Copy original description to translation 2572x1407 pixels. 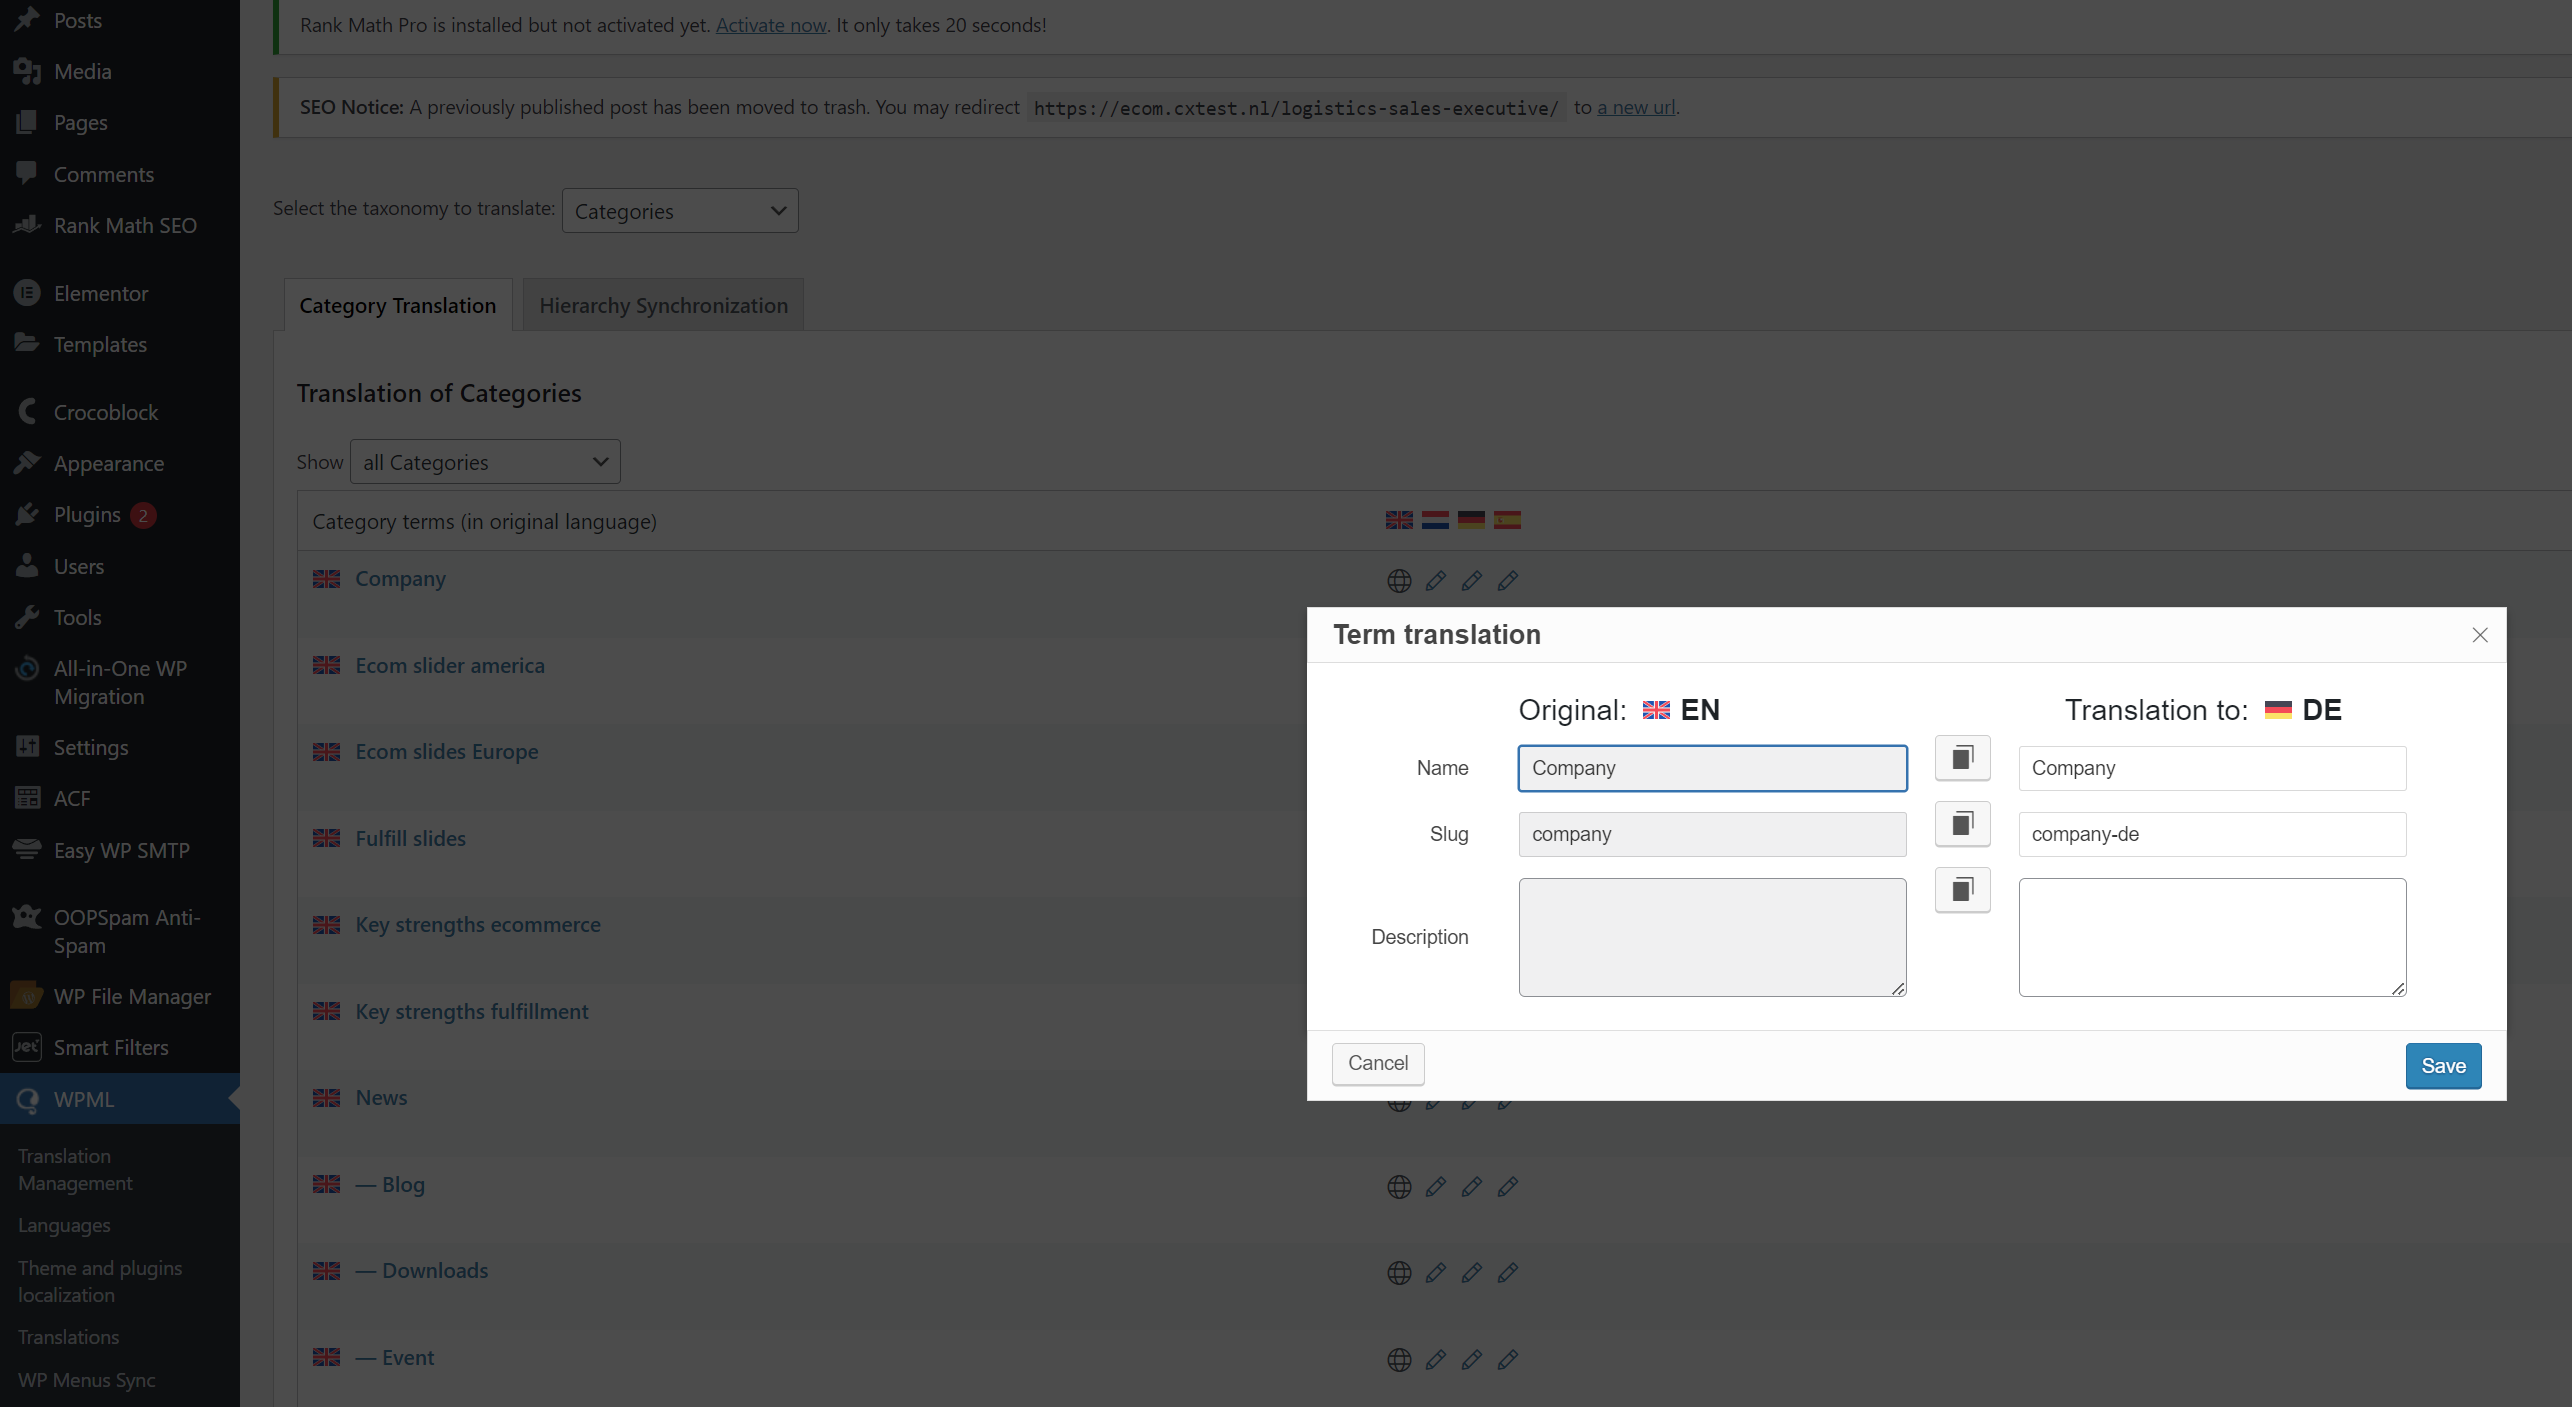pos(1962,890)
